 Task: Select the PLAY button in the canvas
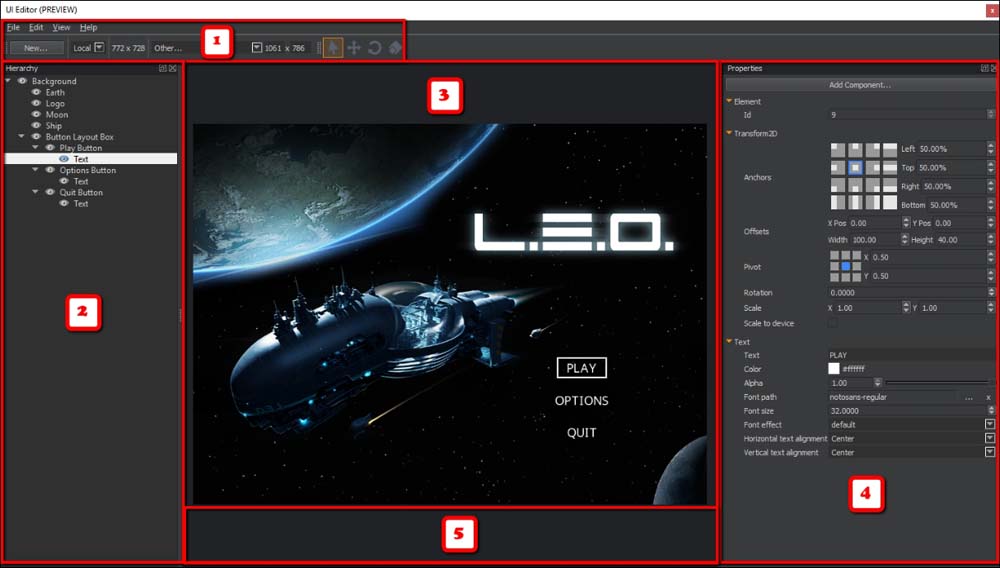[581, 368]
